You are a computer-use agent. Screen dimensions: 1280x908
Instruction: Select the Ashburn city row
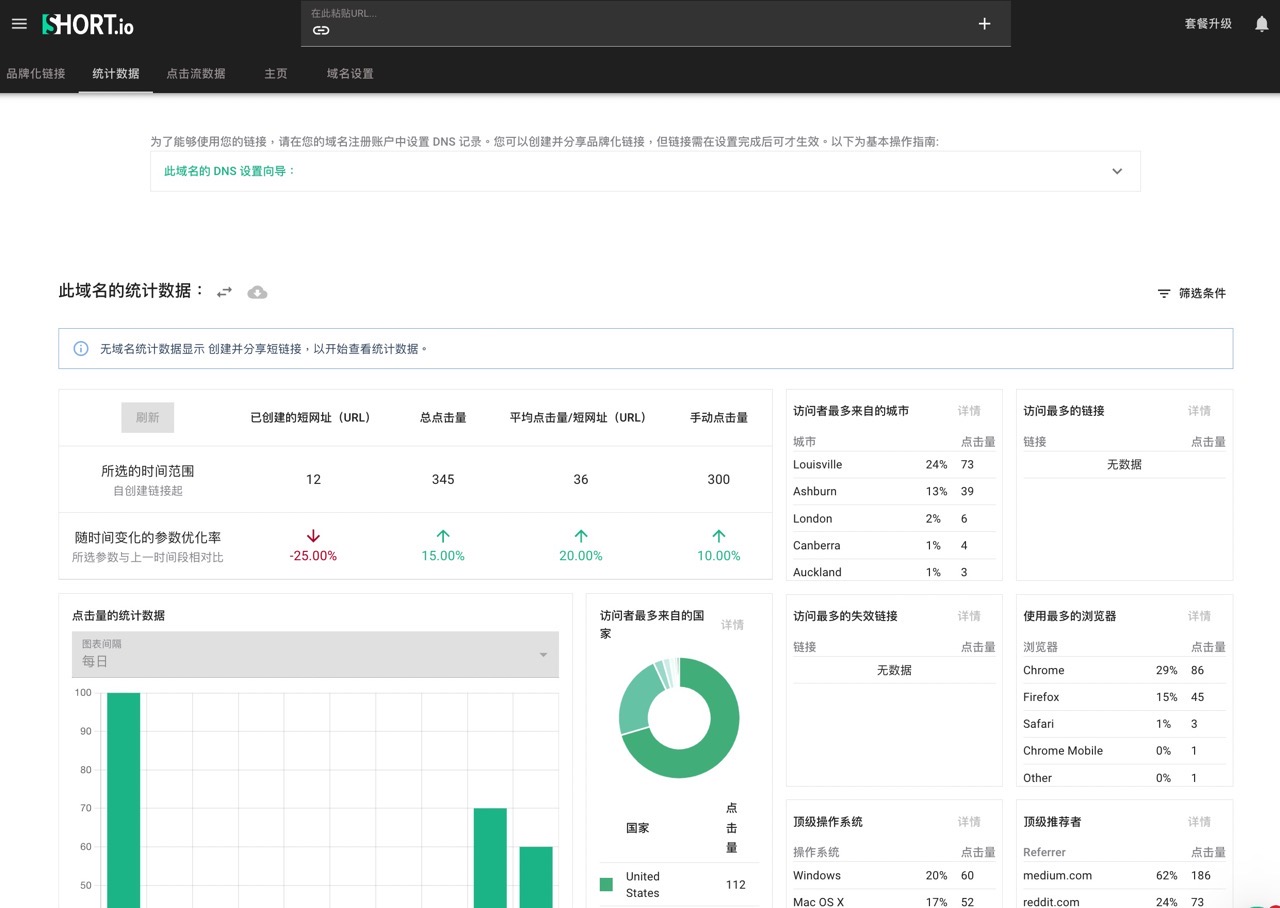[x=894, y=491]
